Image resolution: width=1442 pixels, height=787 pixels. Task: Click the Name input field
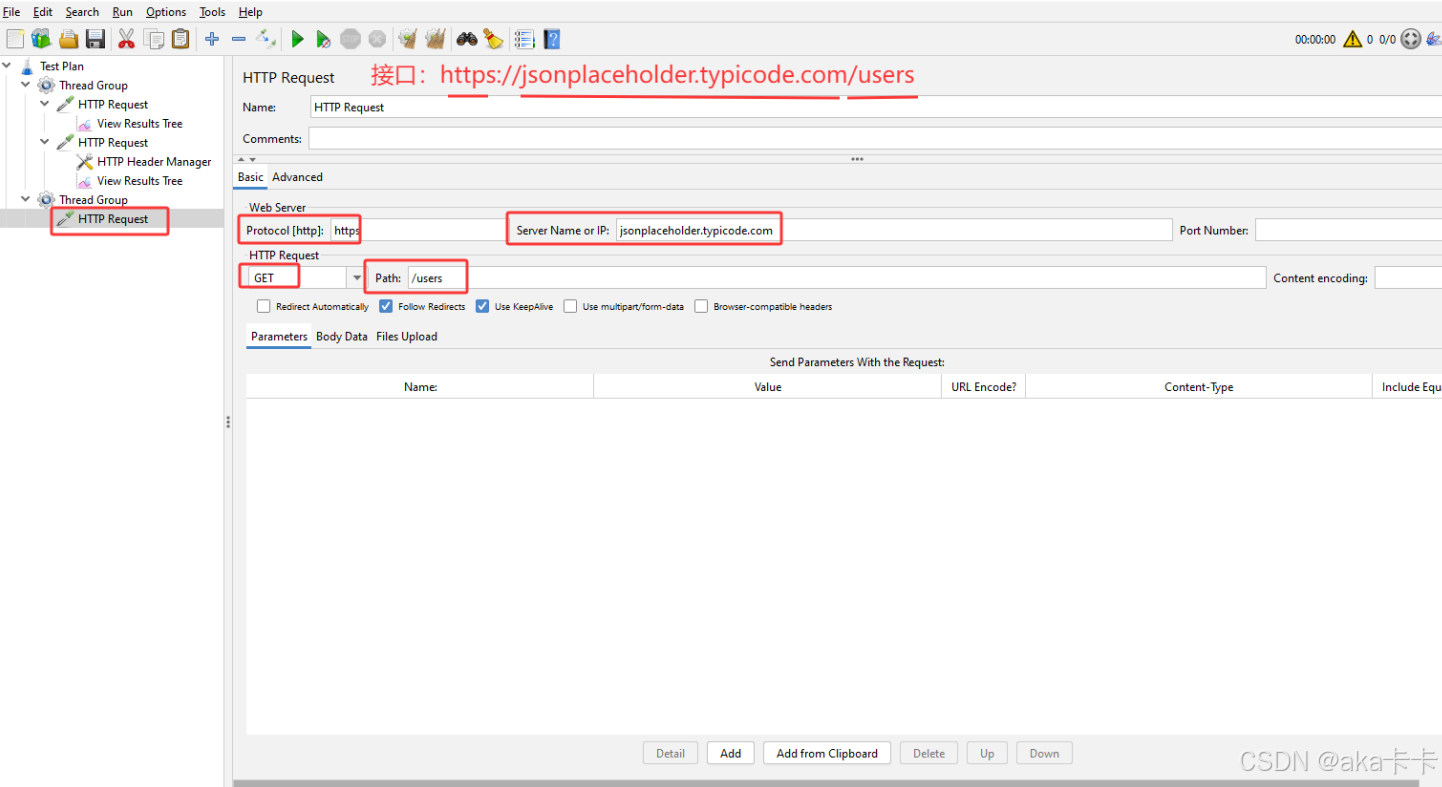pos(875,107)
